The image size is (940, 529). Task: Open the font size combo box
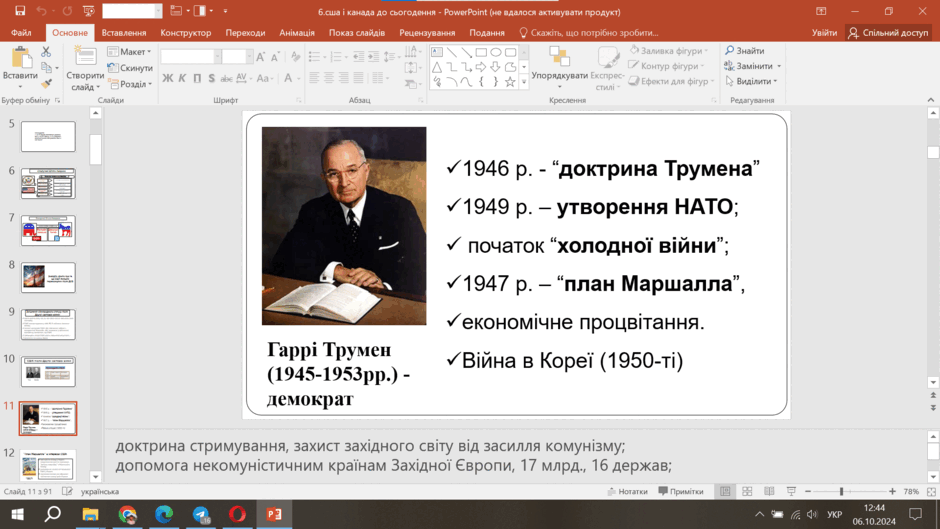[237, 57]
